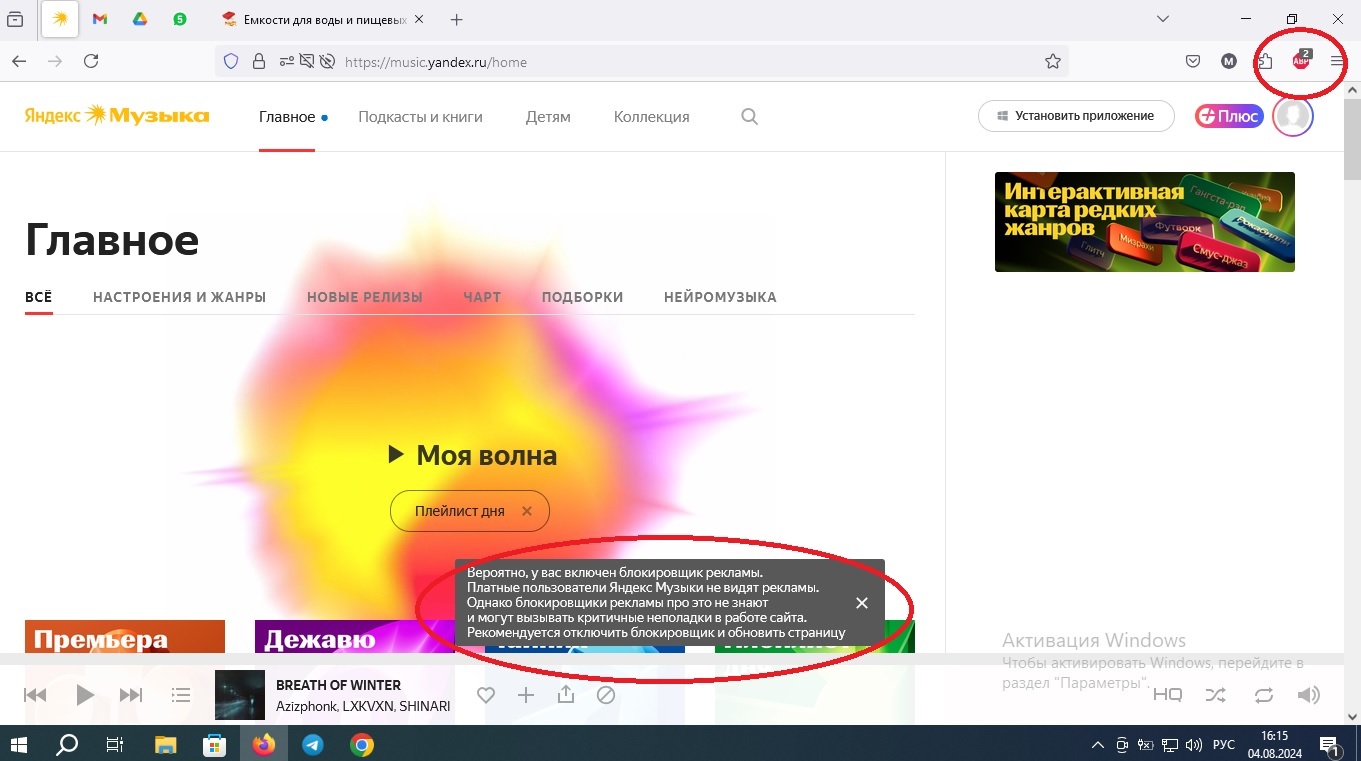Open Telegram from the taskbar

(313, 744)
